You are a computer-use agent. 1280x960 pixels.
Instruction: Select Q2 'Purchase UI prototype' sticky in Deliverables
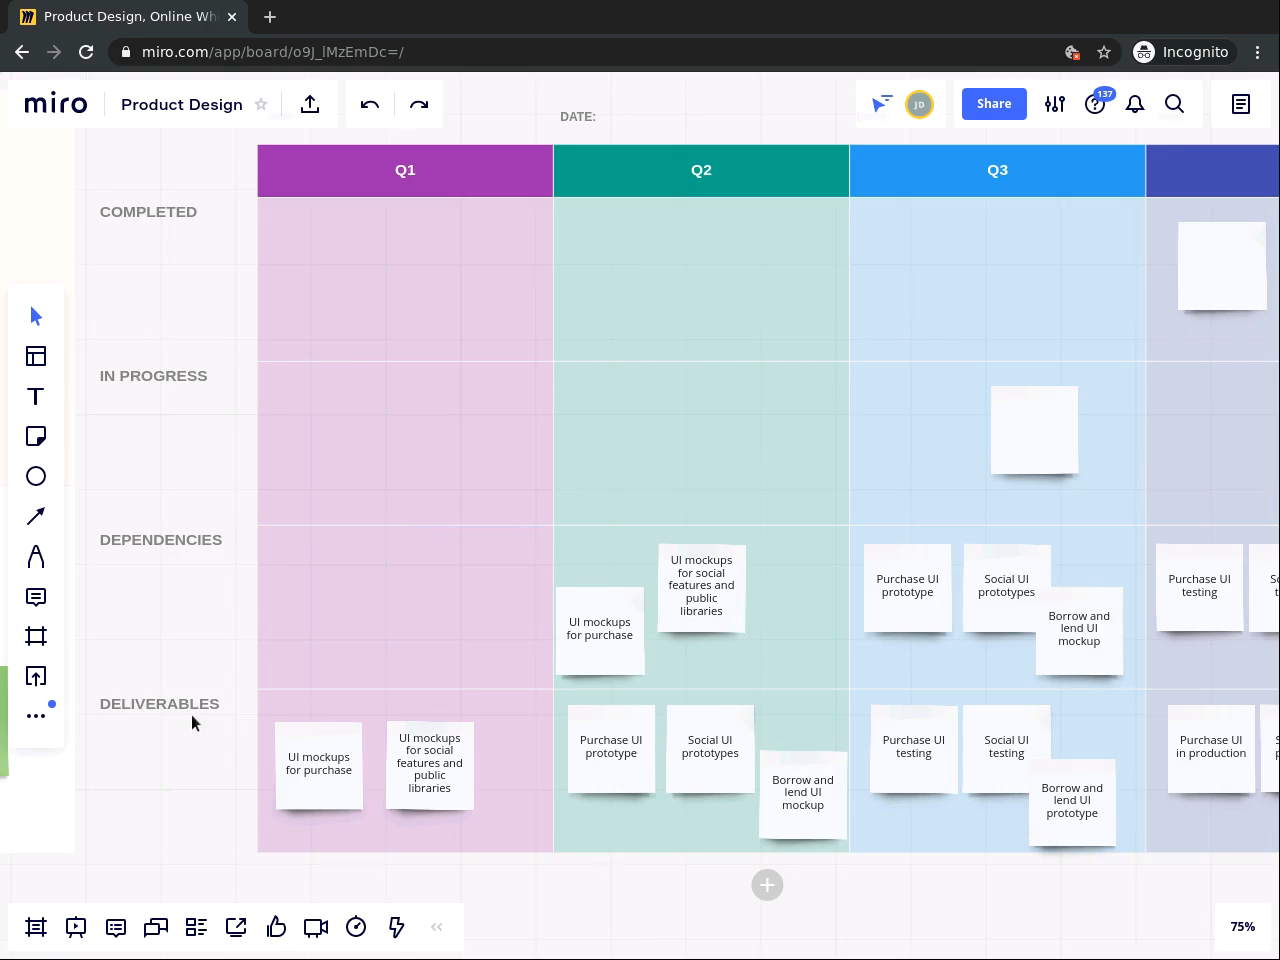pyautogui.click(x=611, y=748)
